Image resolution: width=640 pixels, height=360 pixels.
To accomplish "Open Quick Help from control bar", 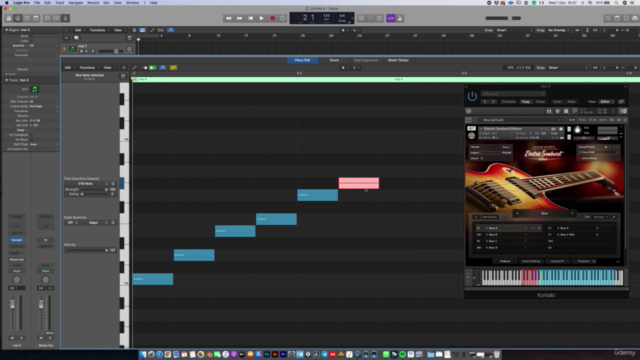I will (x=27, y=18).
